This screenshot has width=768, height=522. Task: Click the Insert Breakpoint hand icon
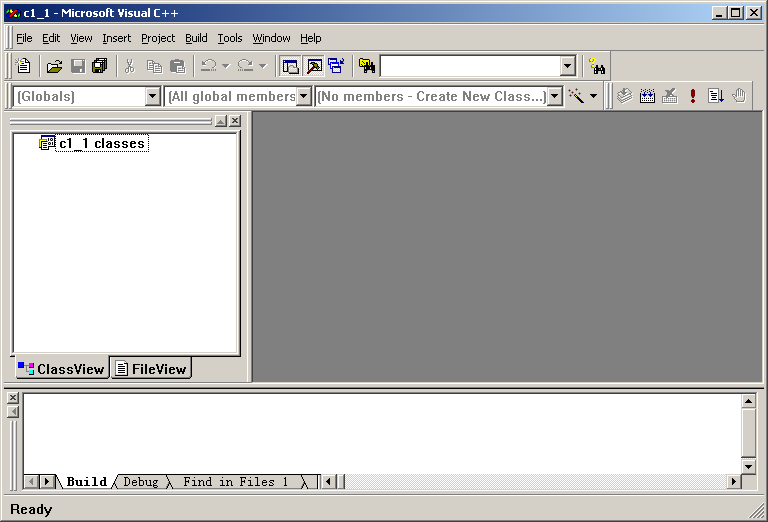[x=739, y=95]
